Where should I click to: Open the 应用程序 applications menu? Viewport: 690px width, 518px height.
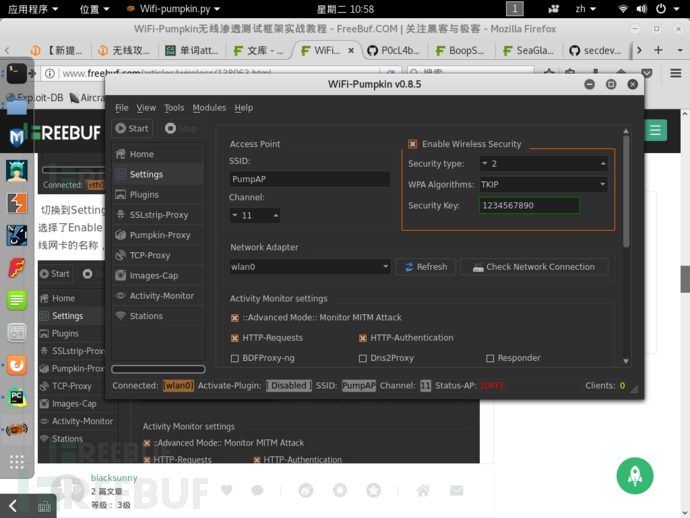point(33,9)
